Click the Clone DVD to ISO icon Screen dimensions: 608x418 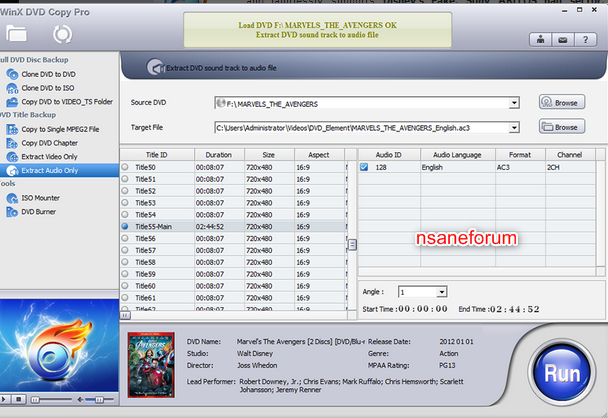pos(12,88)
